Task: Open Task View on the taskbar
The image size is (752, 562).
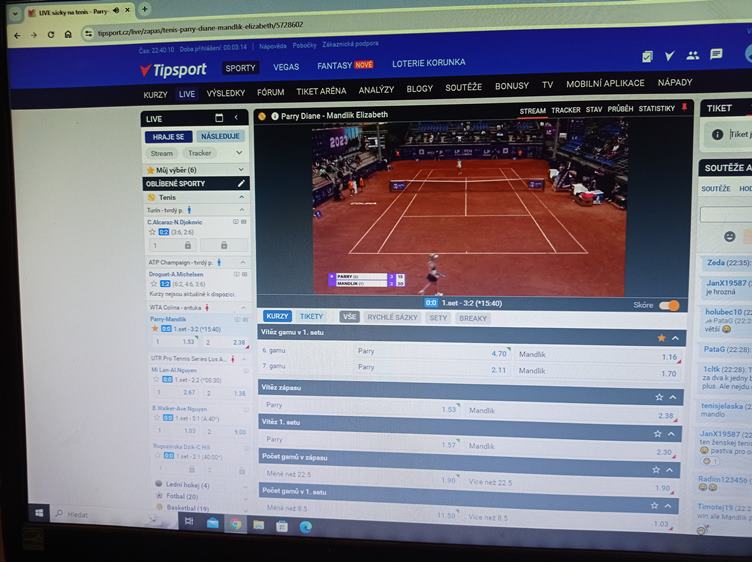Action: (189, 521)
